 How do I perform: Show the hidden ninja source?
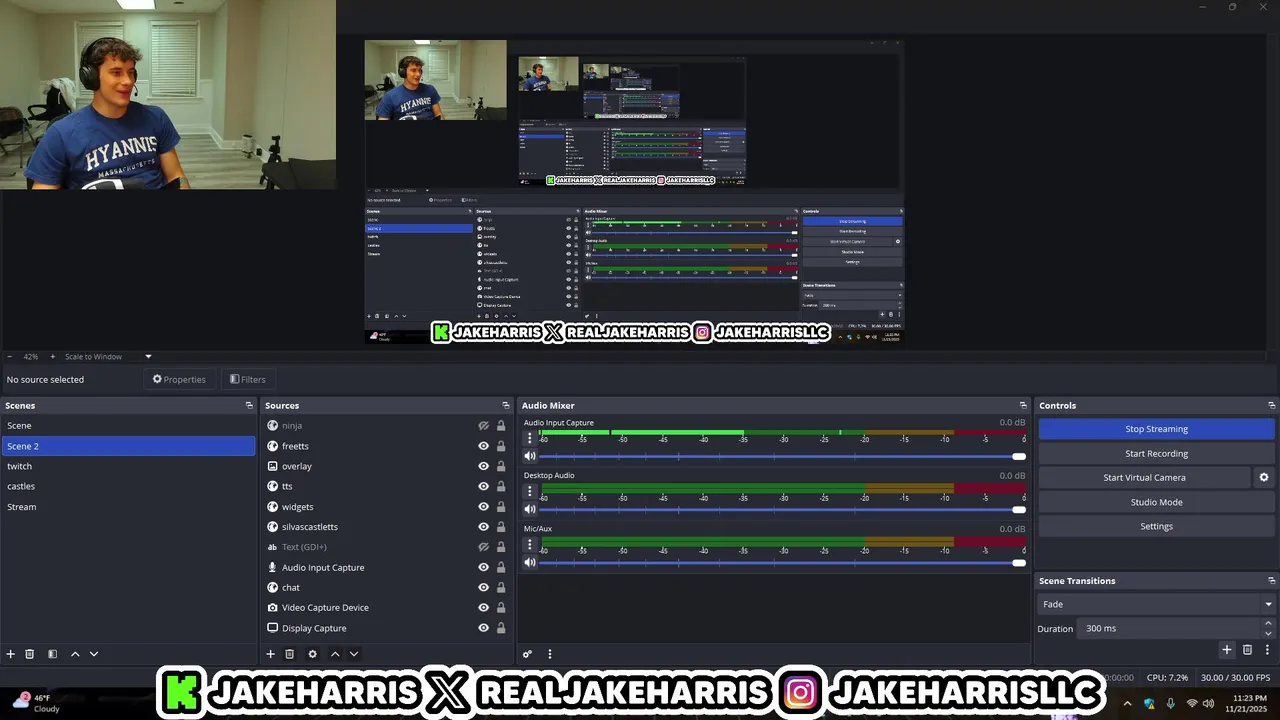point(484,426)
